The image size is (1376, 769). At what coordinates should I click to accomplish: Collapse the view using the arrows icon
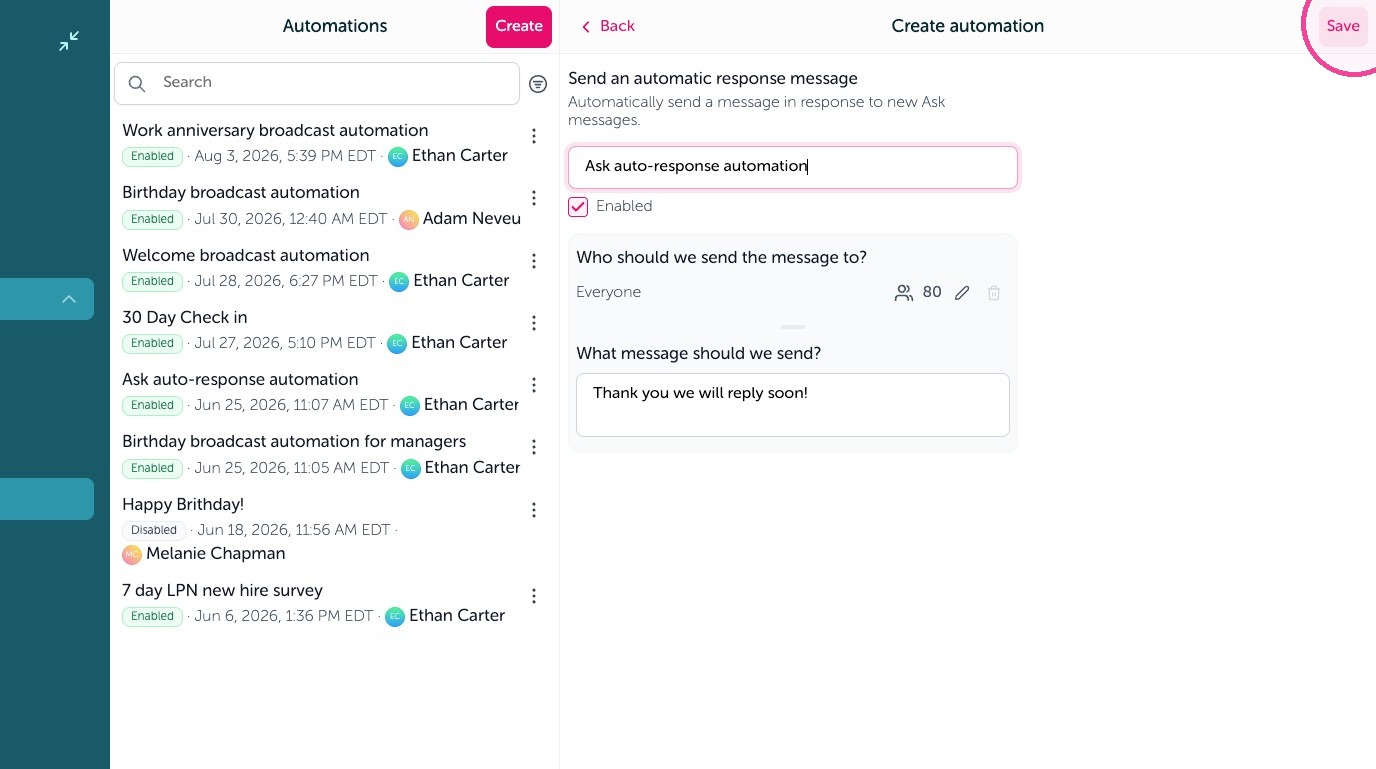coord(68,41)
